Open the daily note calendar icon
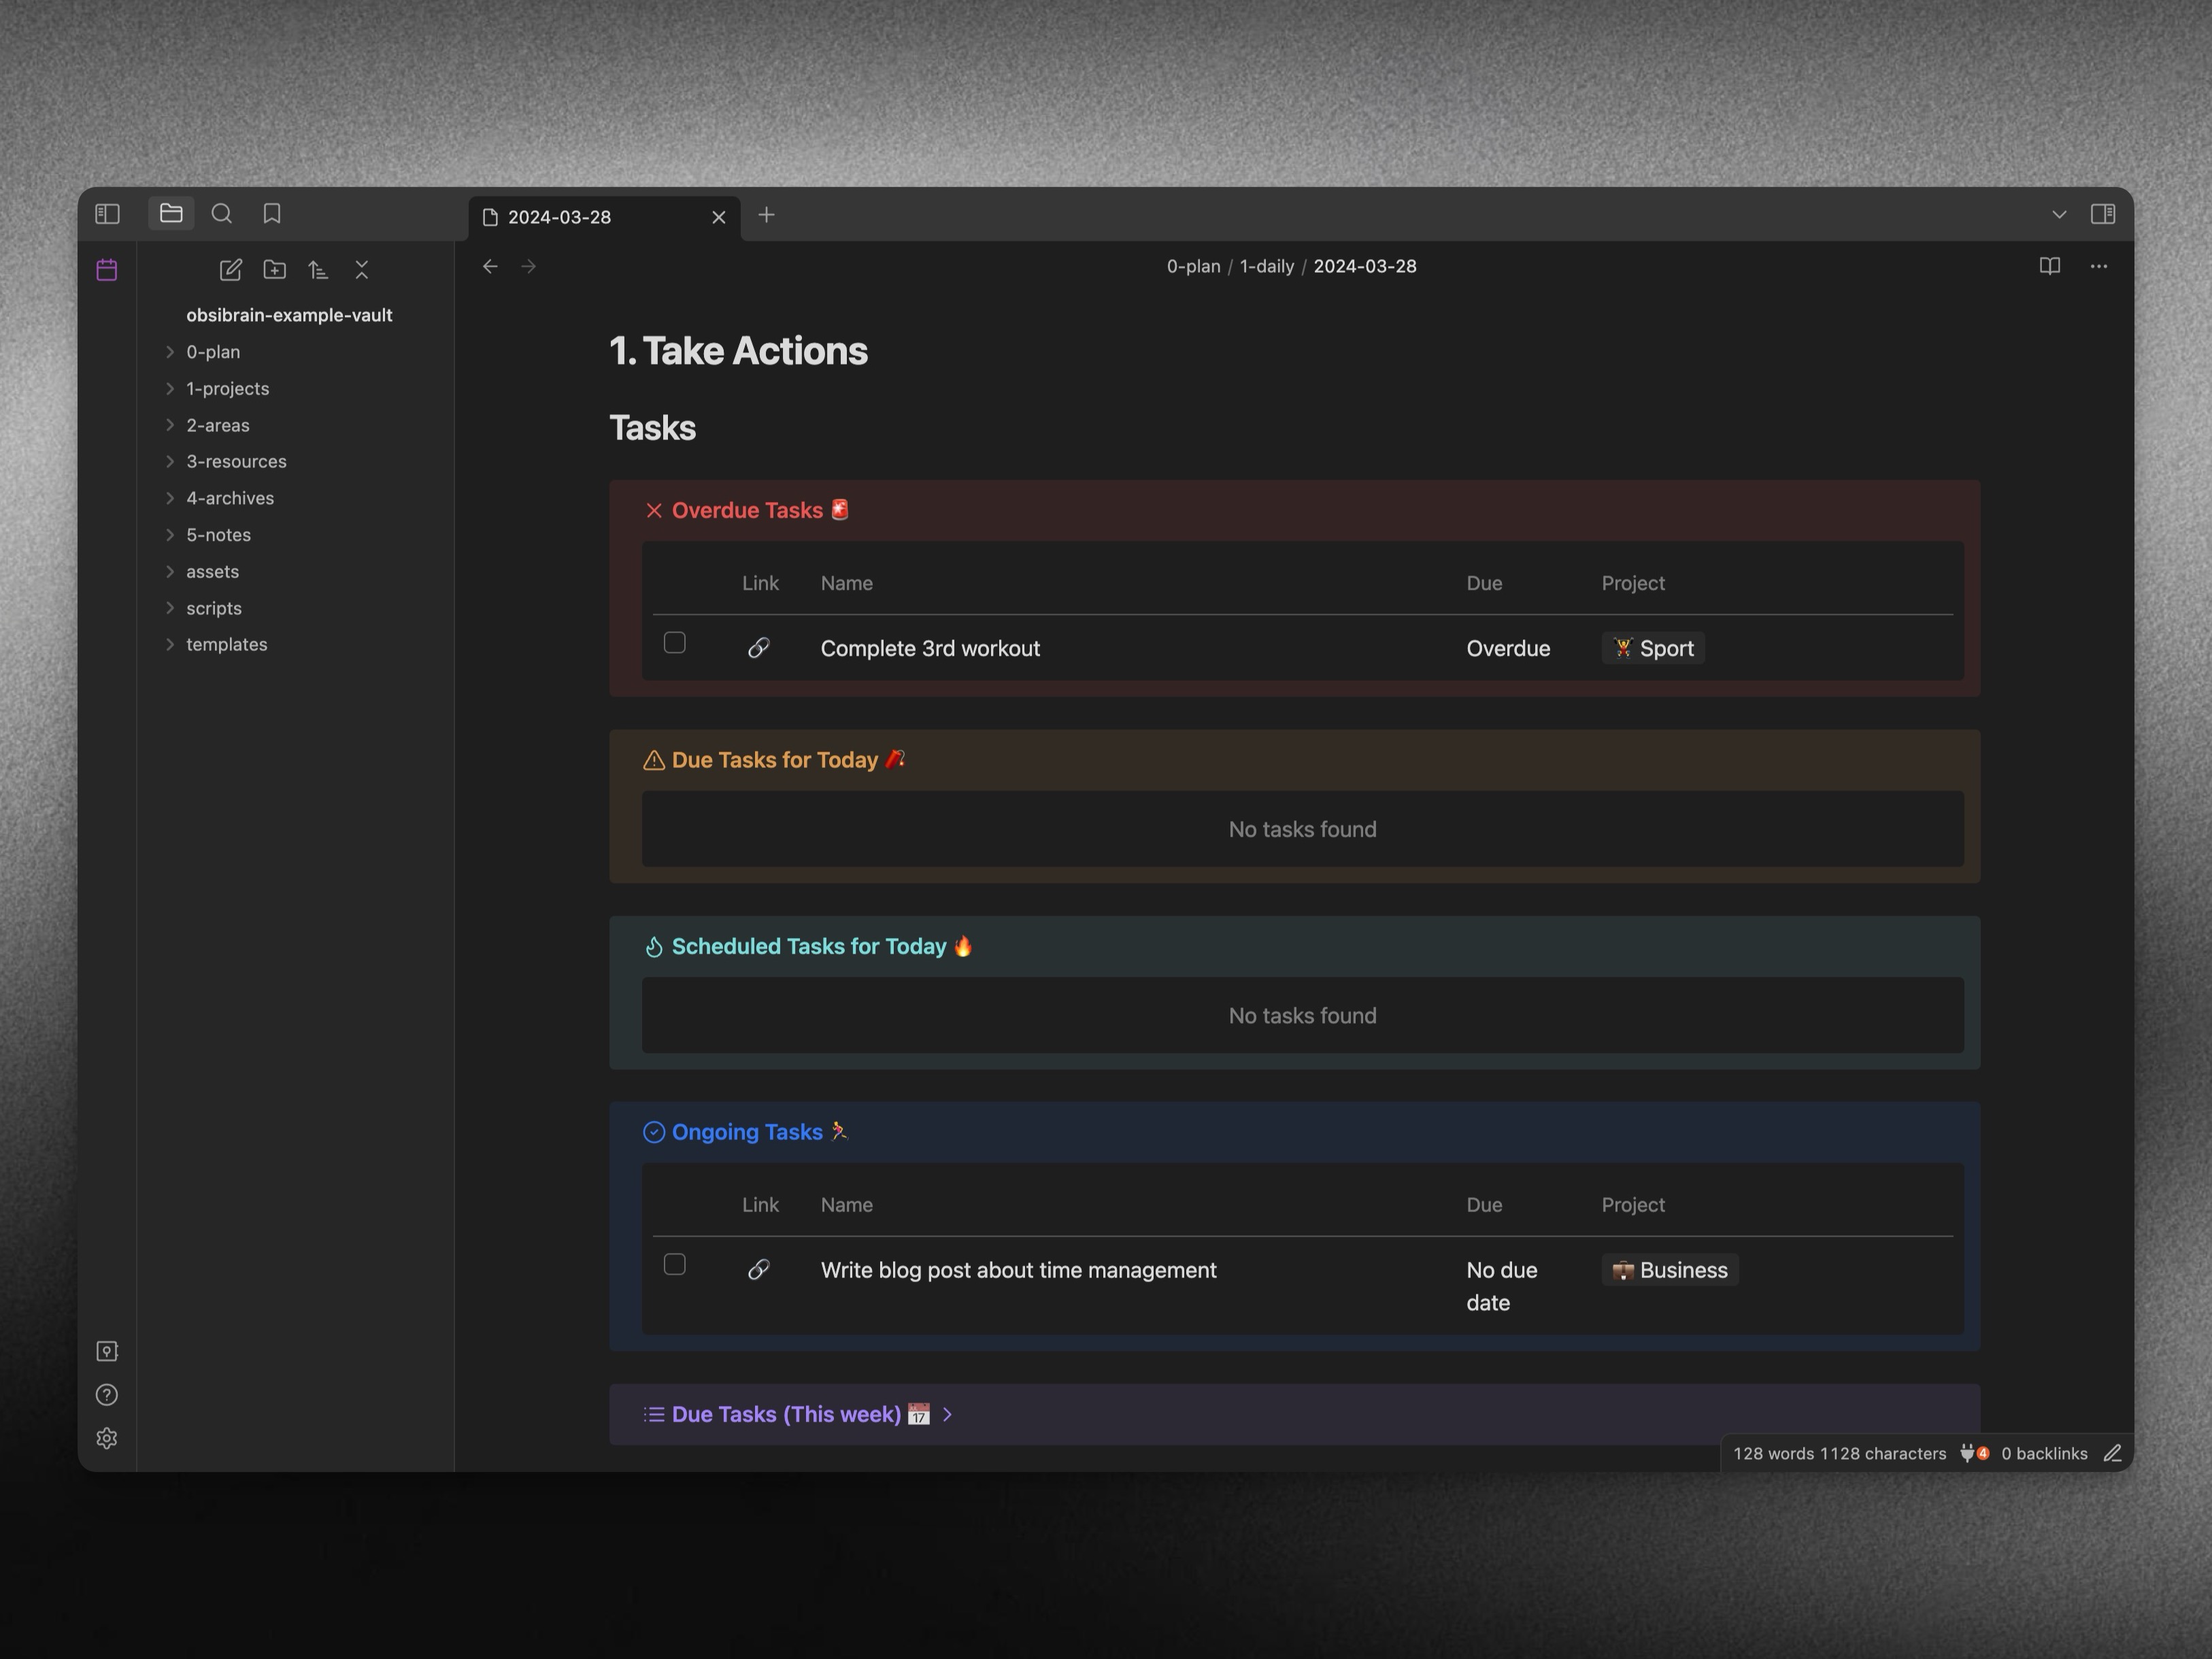The width and height of the screenshot is (2212, 1659). (x=107, y=270)
